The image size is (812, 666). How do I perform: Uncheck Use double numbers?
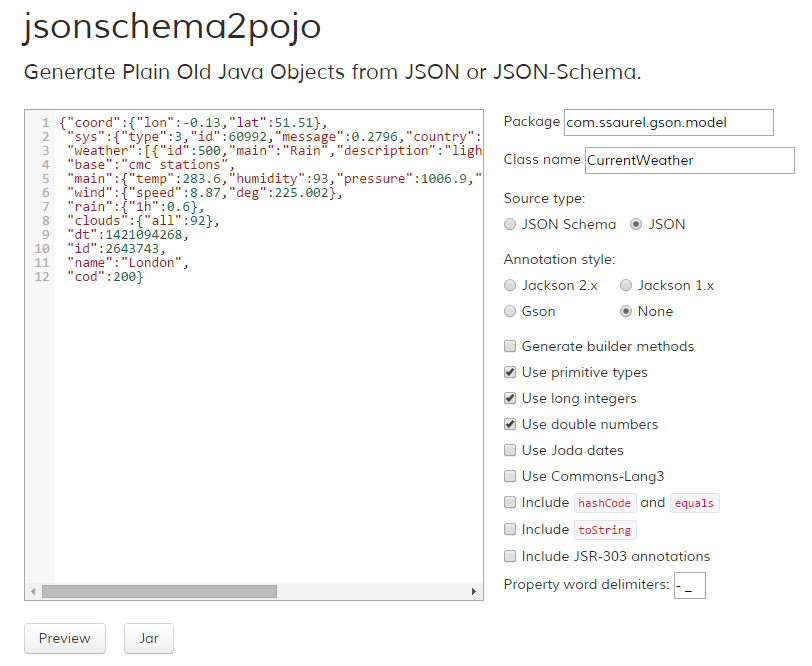[510, 423]
